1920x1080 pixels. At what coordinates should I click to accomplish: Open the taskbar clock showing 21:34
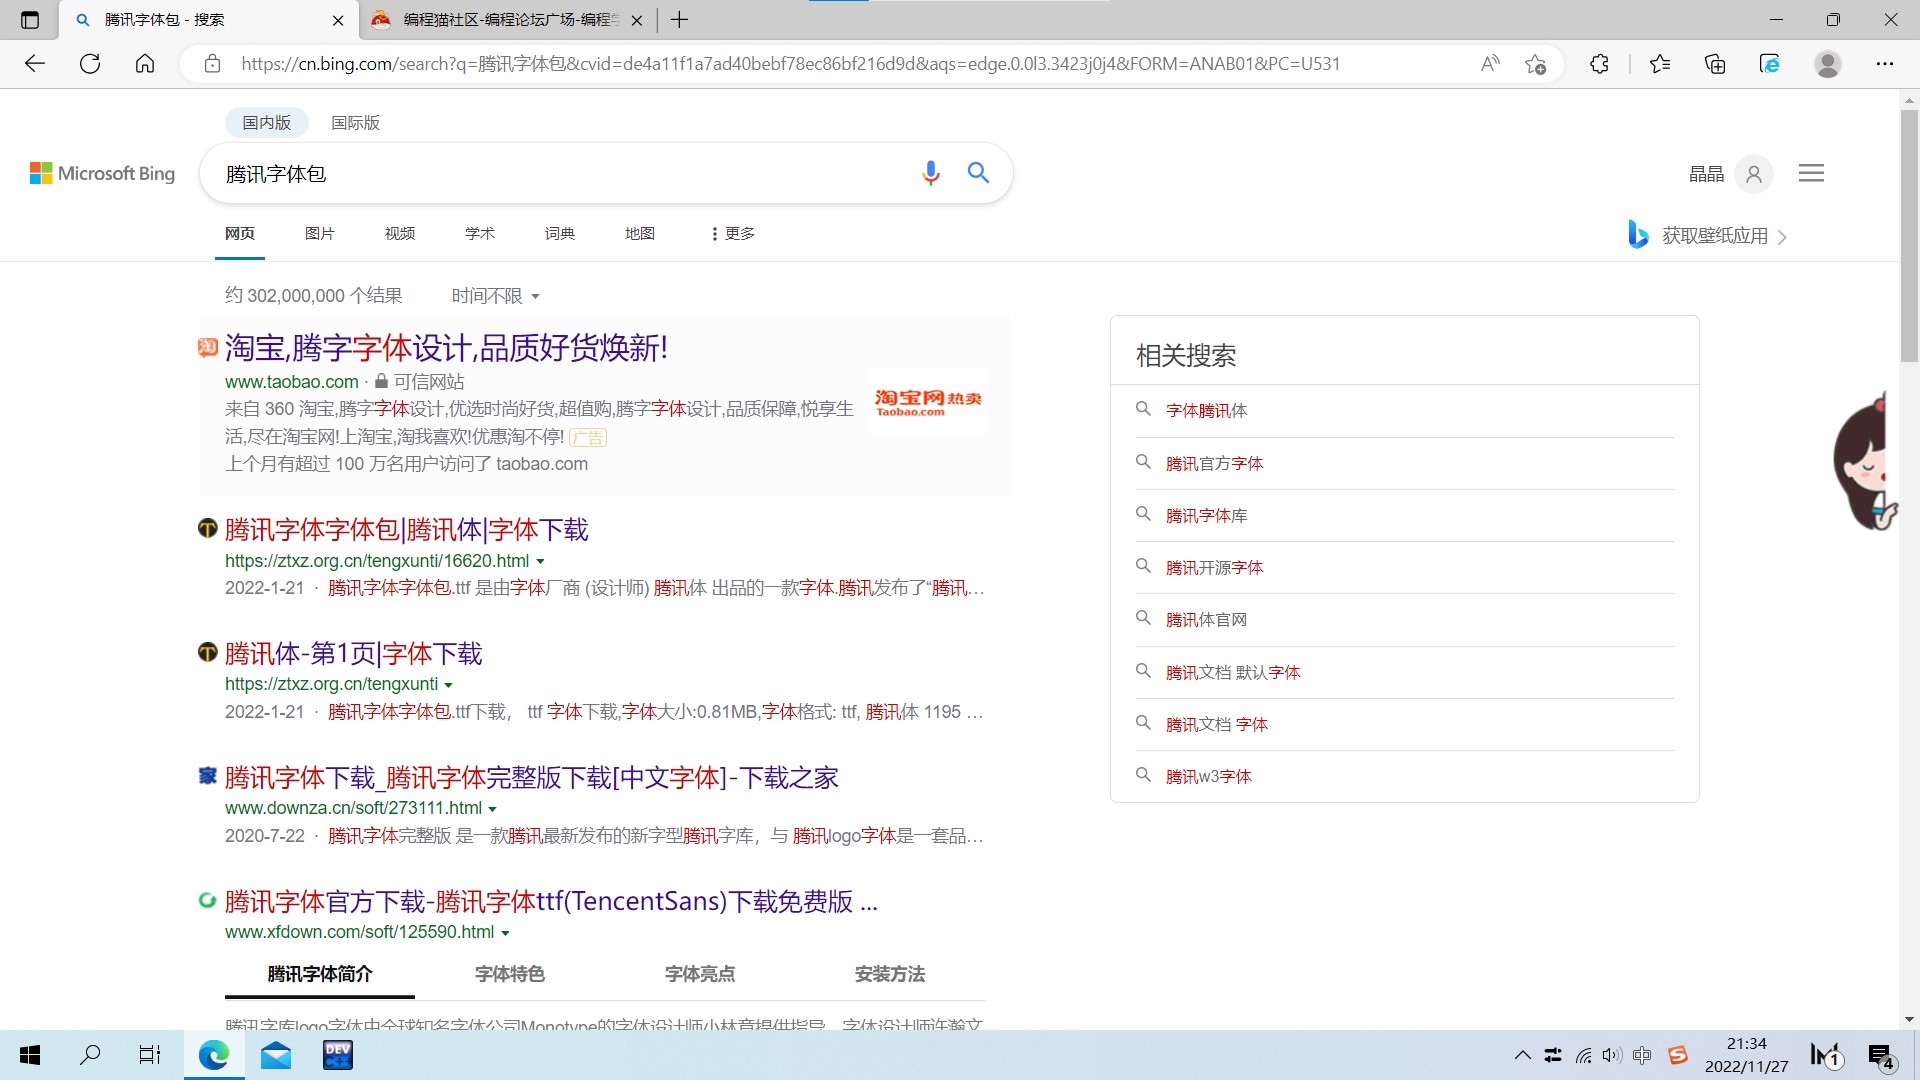pyautogui.click(x=1746, y=1055)
